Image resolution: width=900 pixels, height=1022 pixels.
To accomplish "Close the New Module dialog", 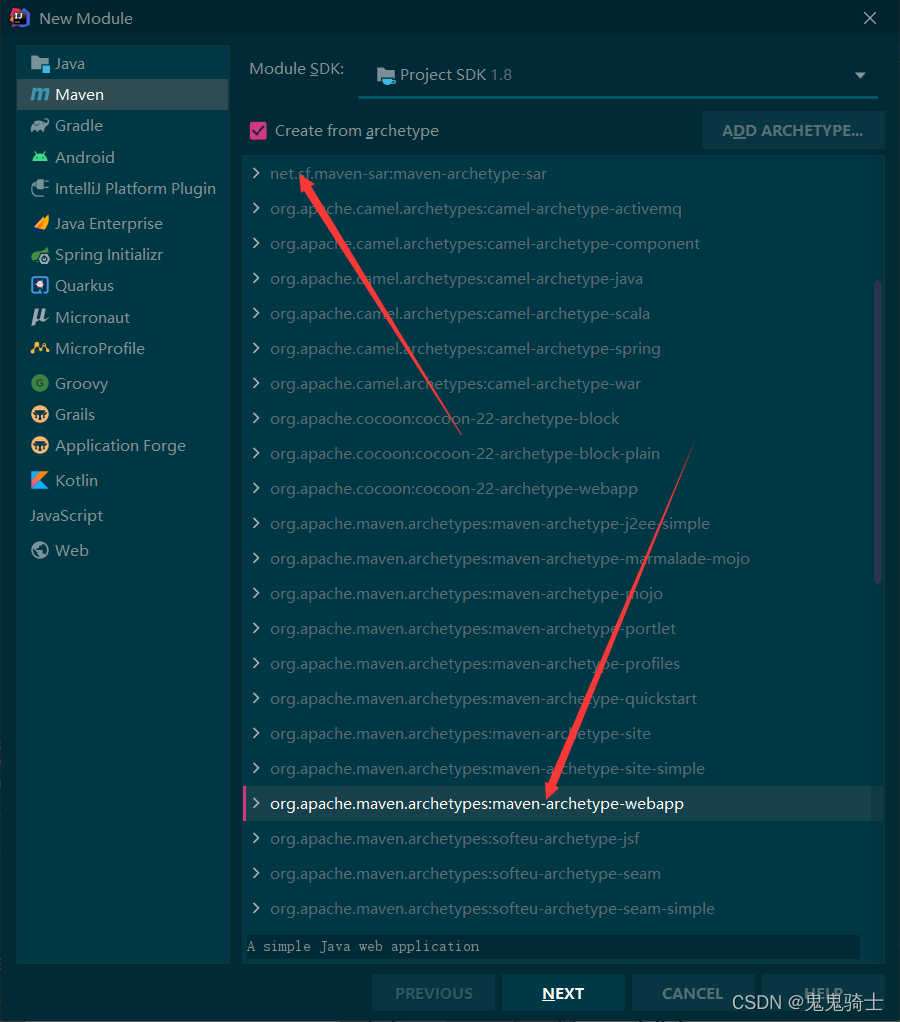I will (870, 18).
